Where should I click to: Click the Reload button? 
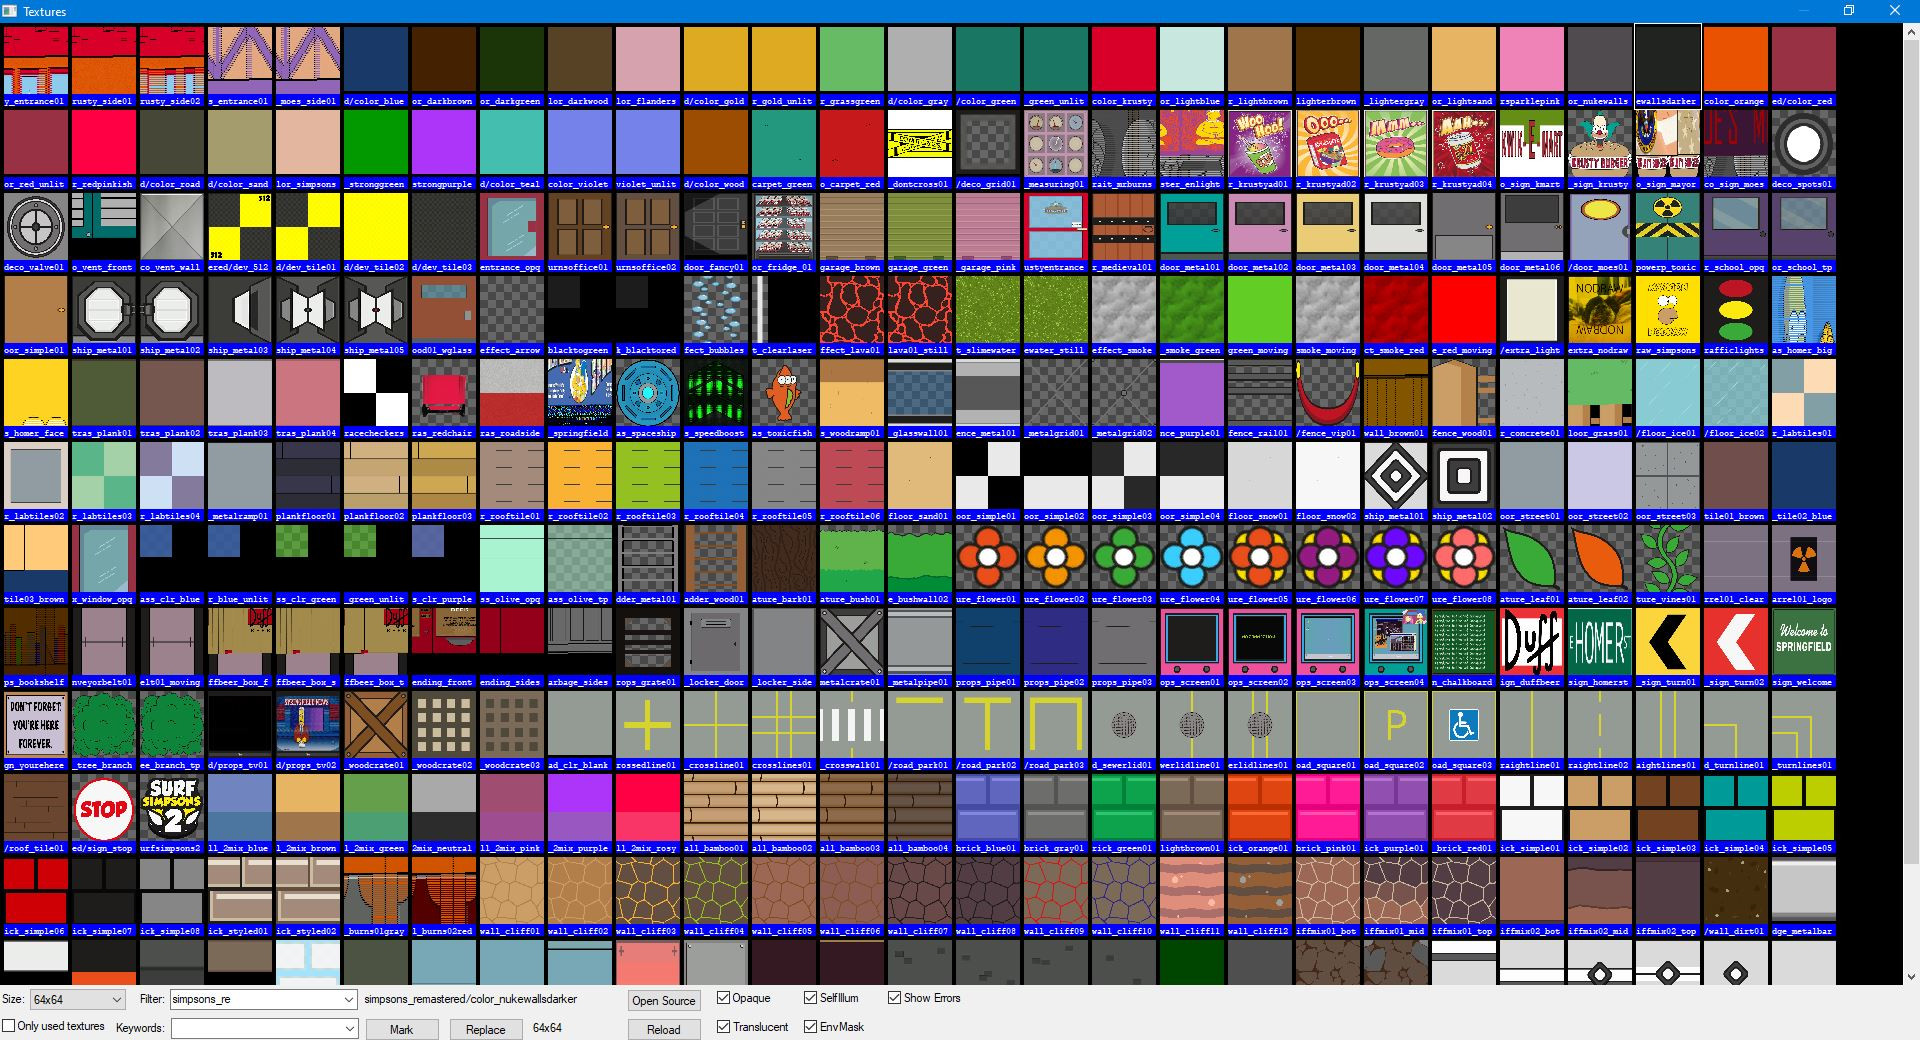(663, 1029)
